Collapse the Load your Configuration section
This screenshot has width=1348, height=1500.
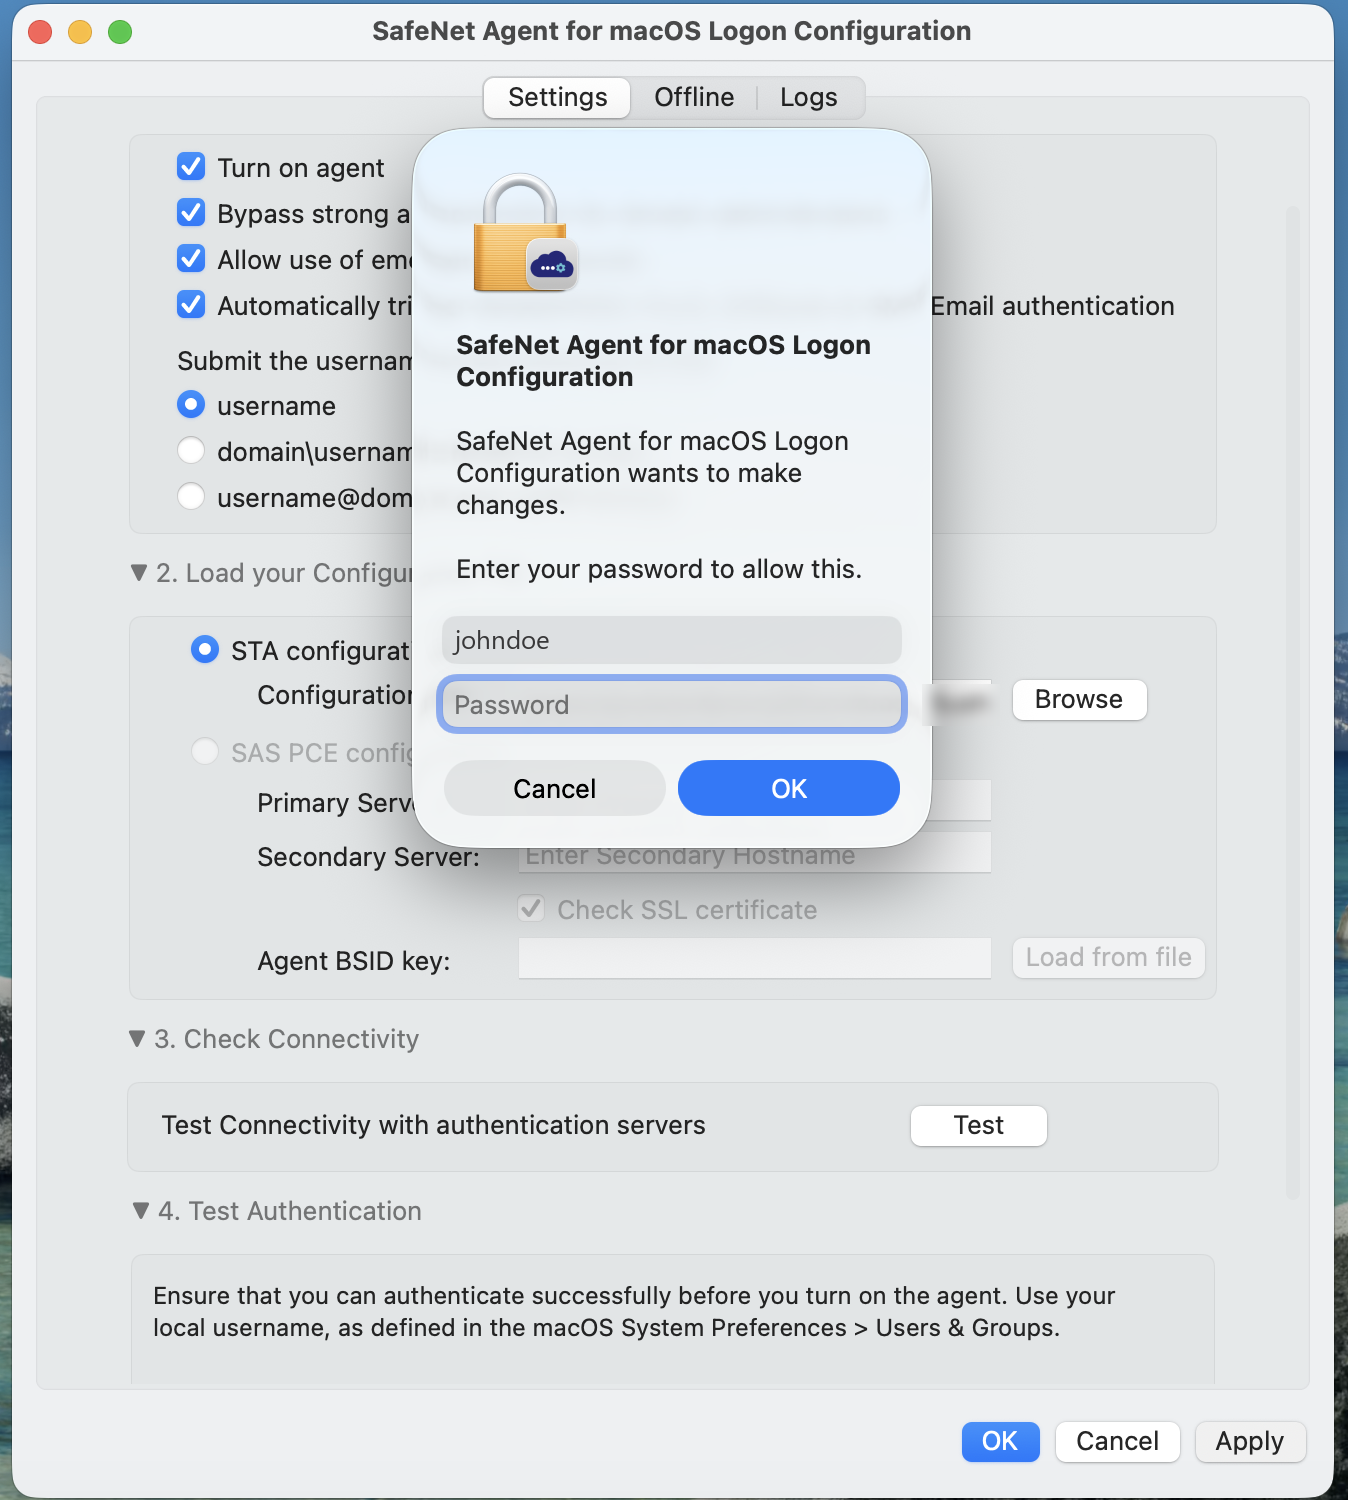tap(139, 573)
